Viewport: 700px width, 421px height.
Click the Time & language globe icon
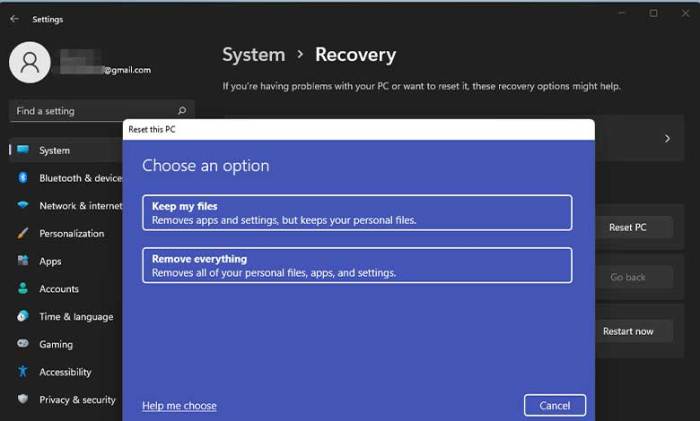click(x=23, y=316)
